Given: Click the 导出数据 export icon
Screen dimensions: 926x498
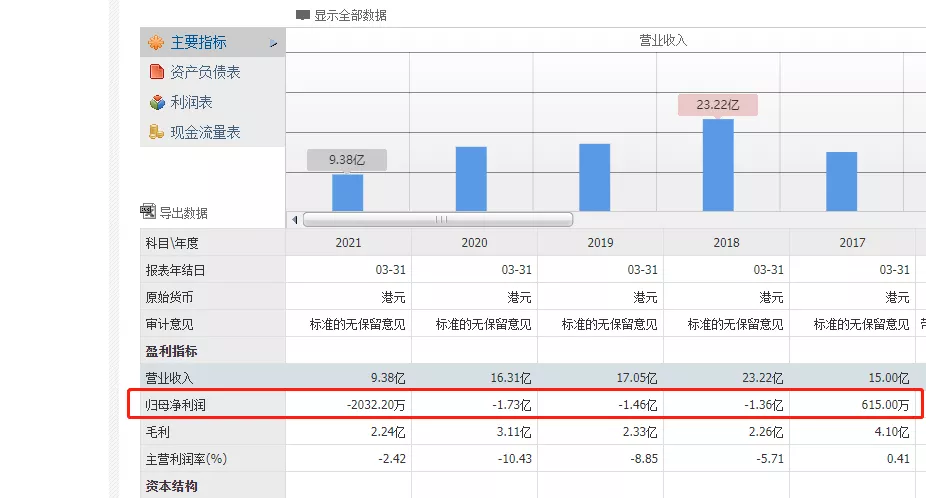Looking at the screenshot, I should click(148, 211).
